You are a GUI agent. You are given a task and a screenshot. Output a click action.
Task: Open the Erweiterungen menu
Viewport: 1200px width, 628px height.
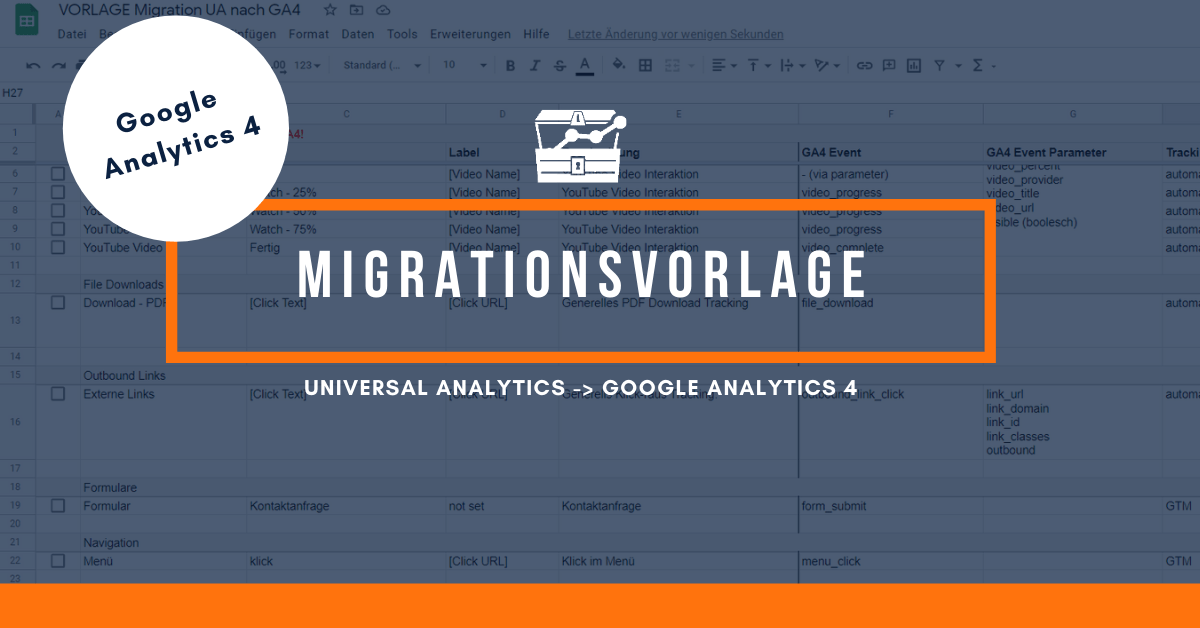point(470,34)
